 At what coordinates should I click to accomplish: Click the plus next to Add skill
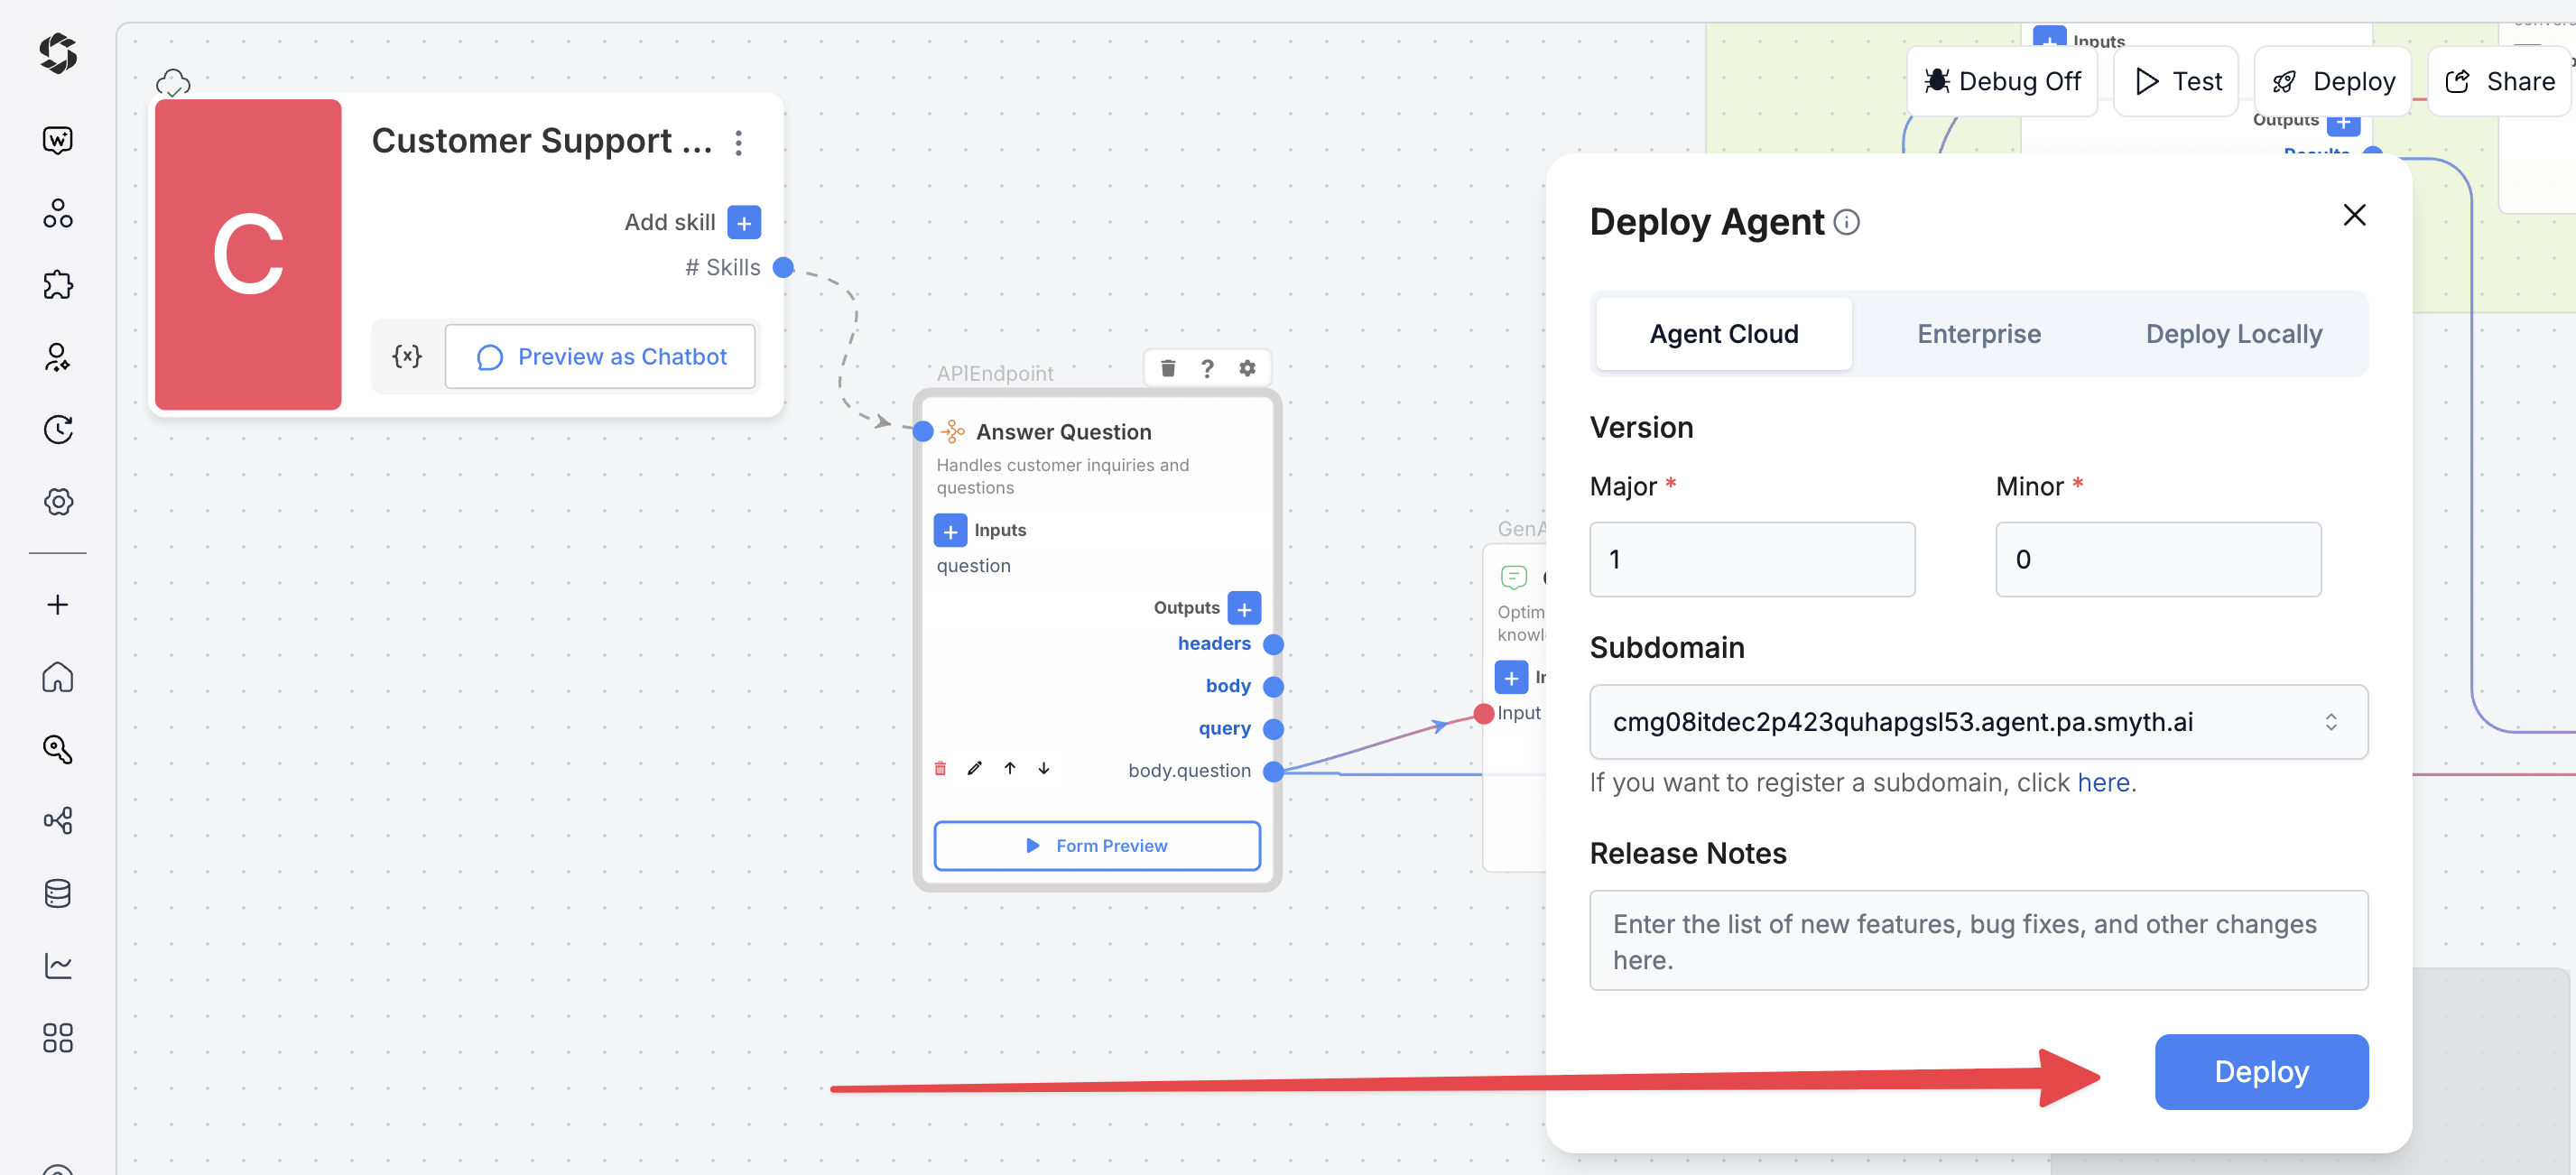click(744, 222)
